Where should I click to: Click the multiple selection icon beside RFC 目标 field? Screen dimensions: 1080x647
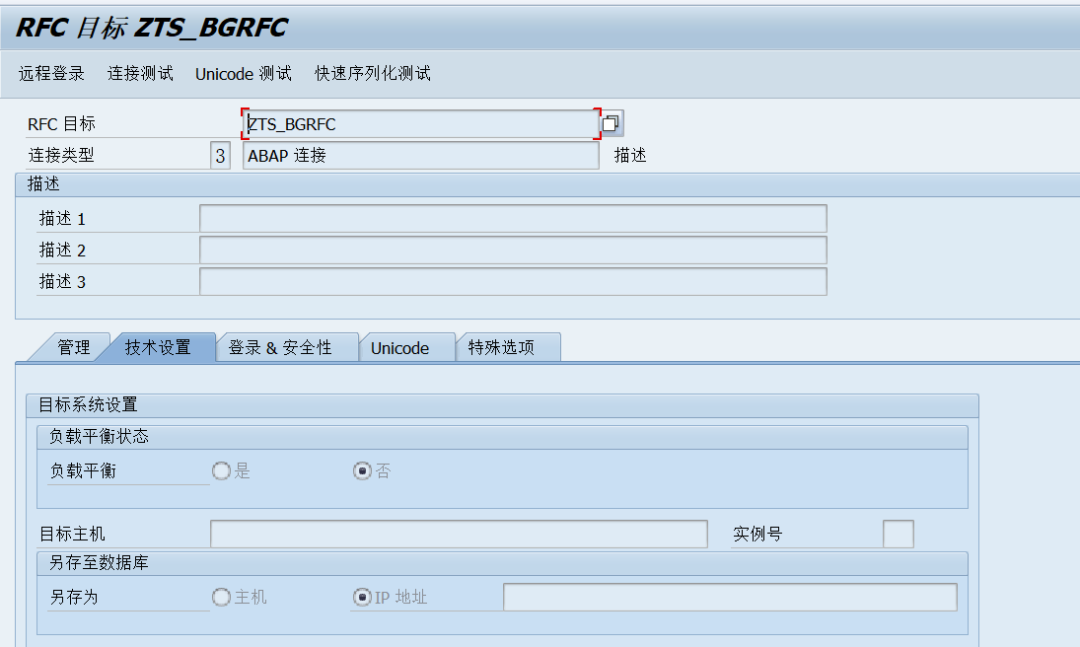[611, 123]
